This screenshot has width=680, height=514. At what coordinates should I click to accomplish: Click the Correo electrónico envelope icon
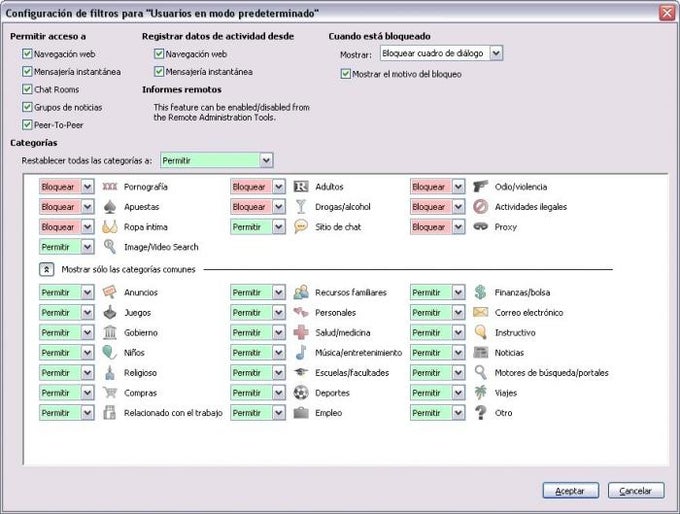pyautogui.click(x=481, y=312)
